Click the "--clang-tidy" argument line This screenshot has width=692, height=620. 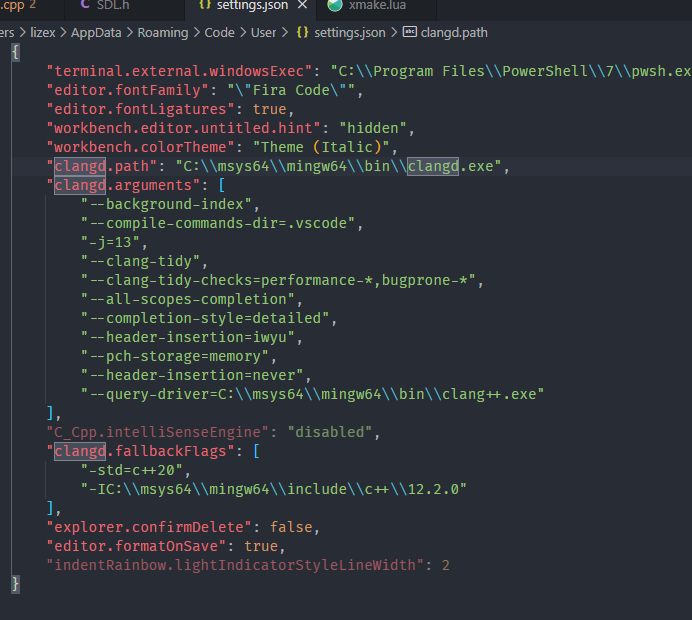point(140,261)
